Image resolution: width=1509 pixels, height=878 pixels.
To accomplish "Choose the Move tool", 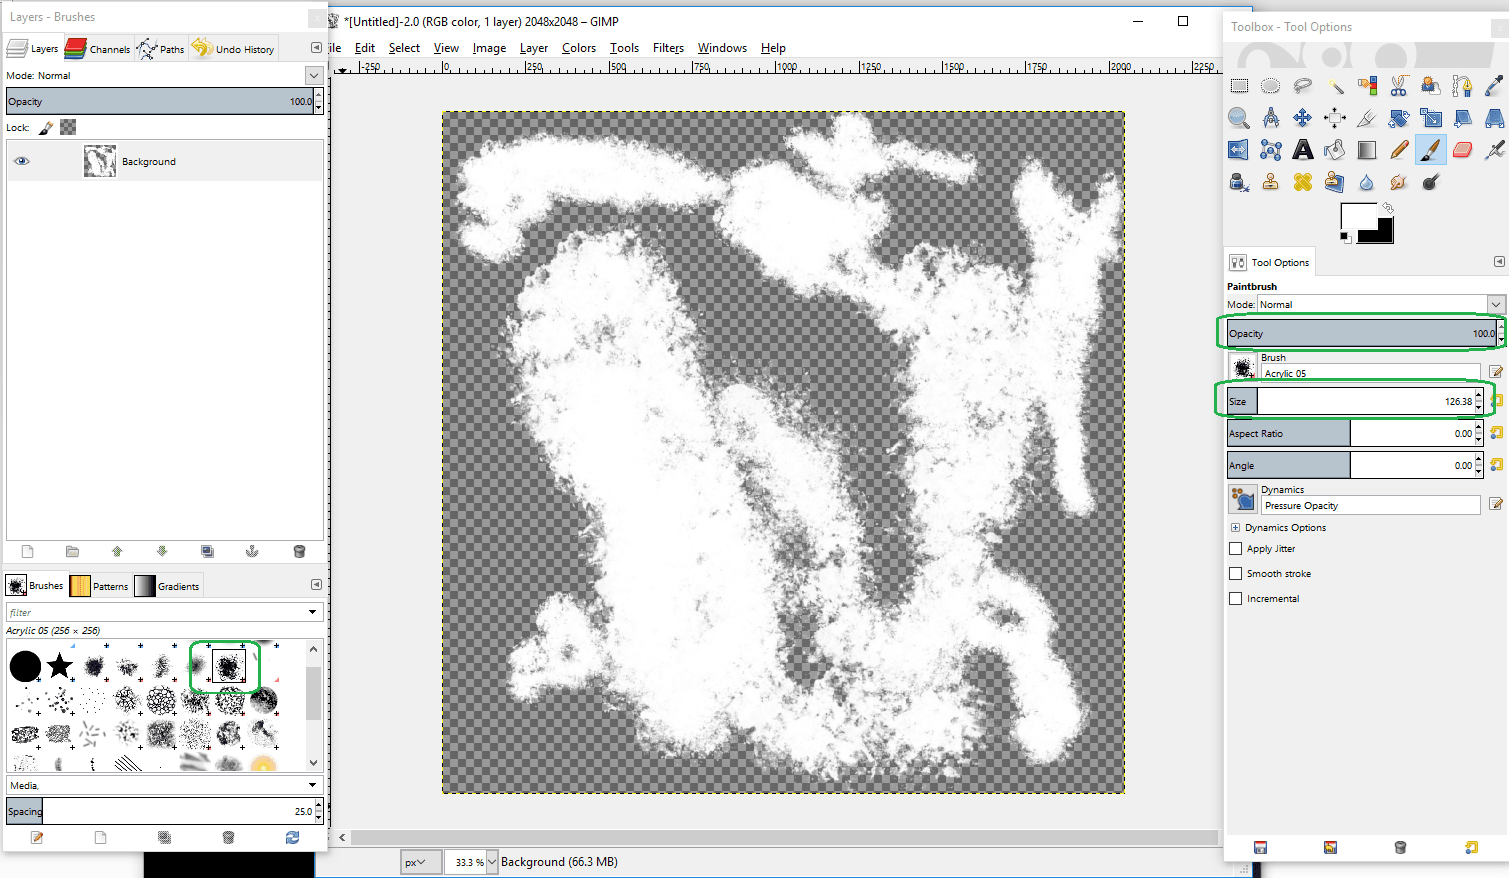I will (x=1302, y=118).
